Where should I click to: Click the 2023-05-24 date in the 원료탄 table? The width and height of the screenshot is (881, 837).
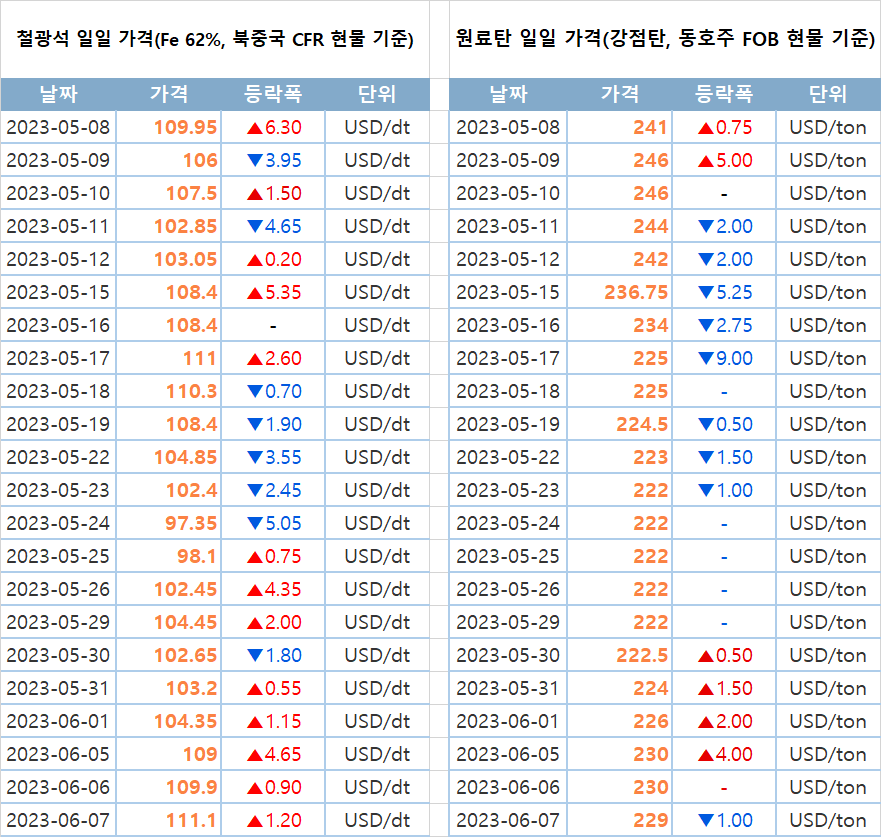click(508, 523)
